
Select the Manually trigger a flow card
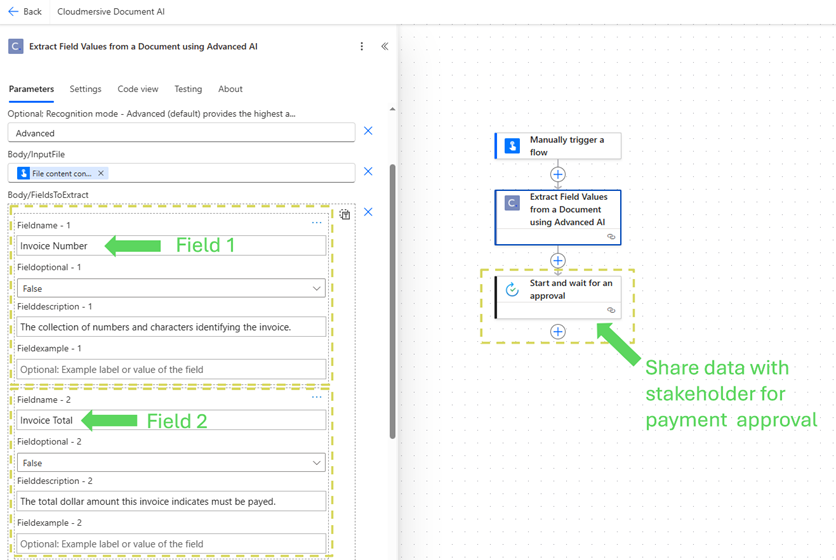(558, 146)
